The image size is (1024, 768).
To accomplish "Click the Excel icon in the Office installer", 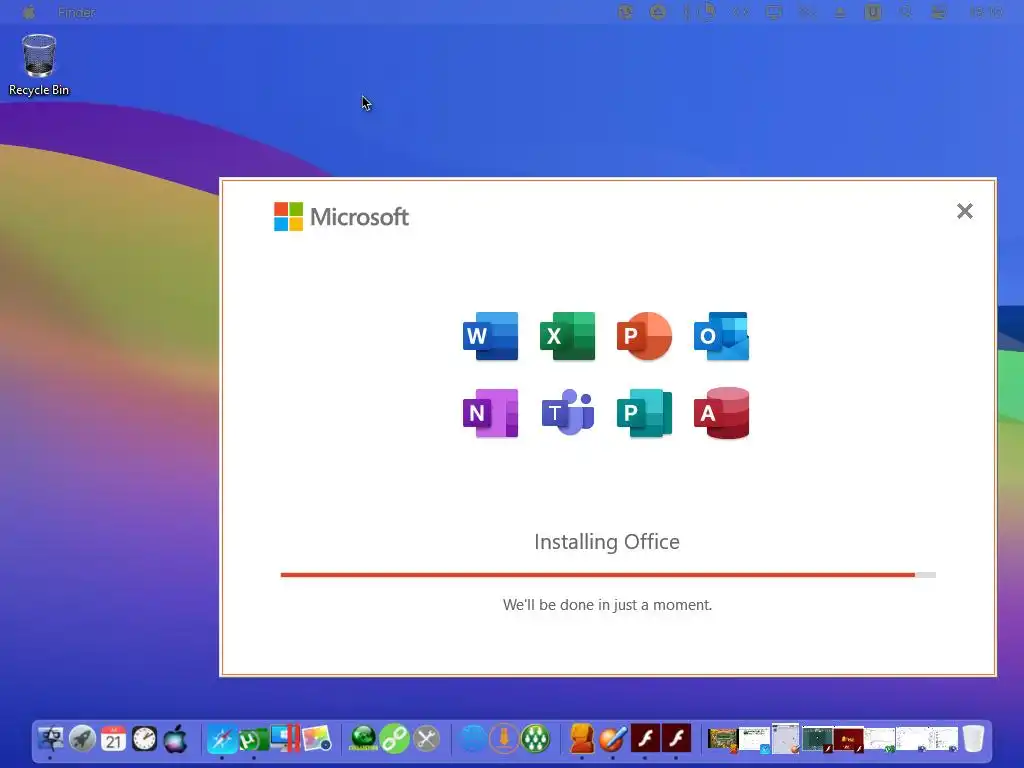I will (x=568, y=336).
